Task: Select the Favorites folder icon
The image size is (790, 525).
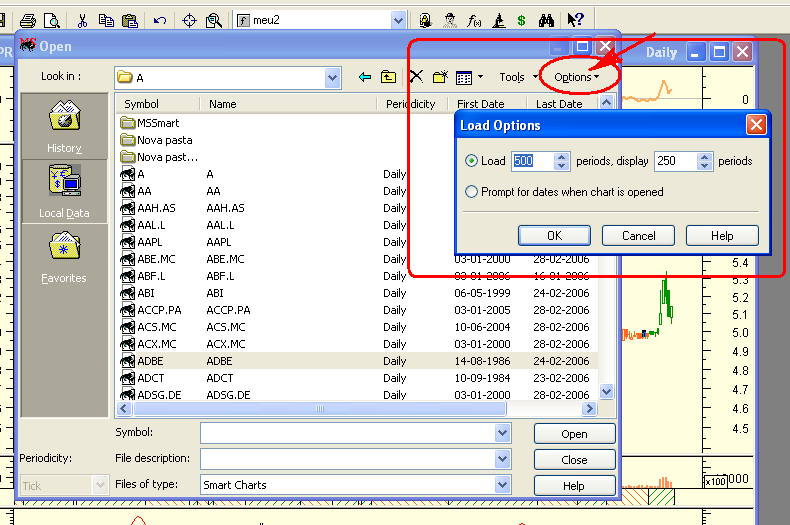Action: click(x=64, y=245)
